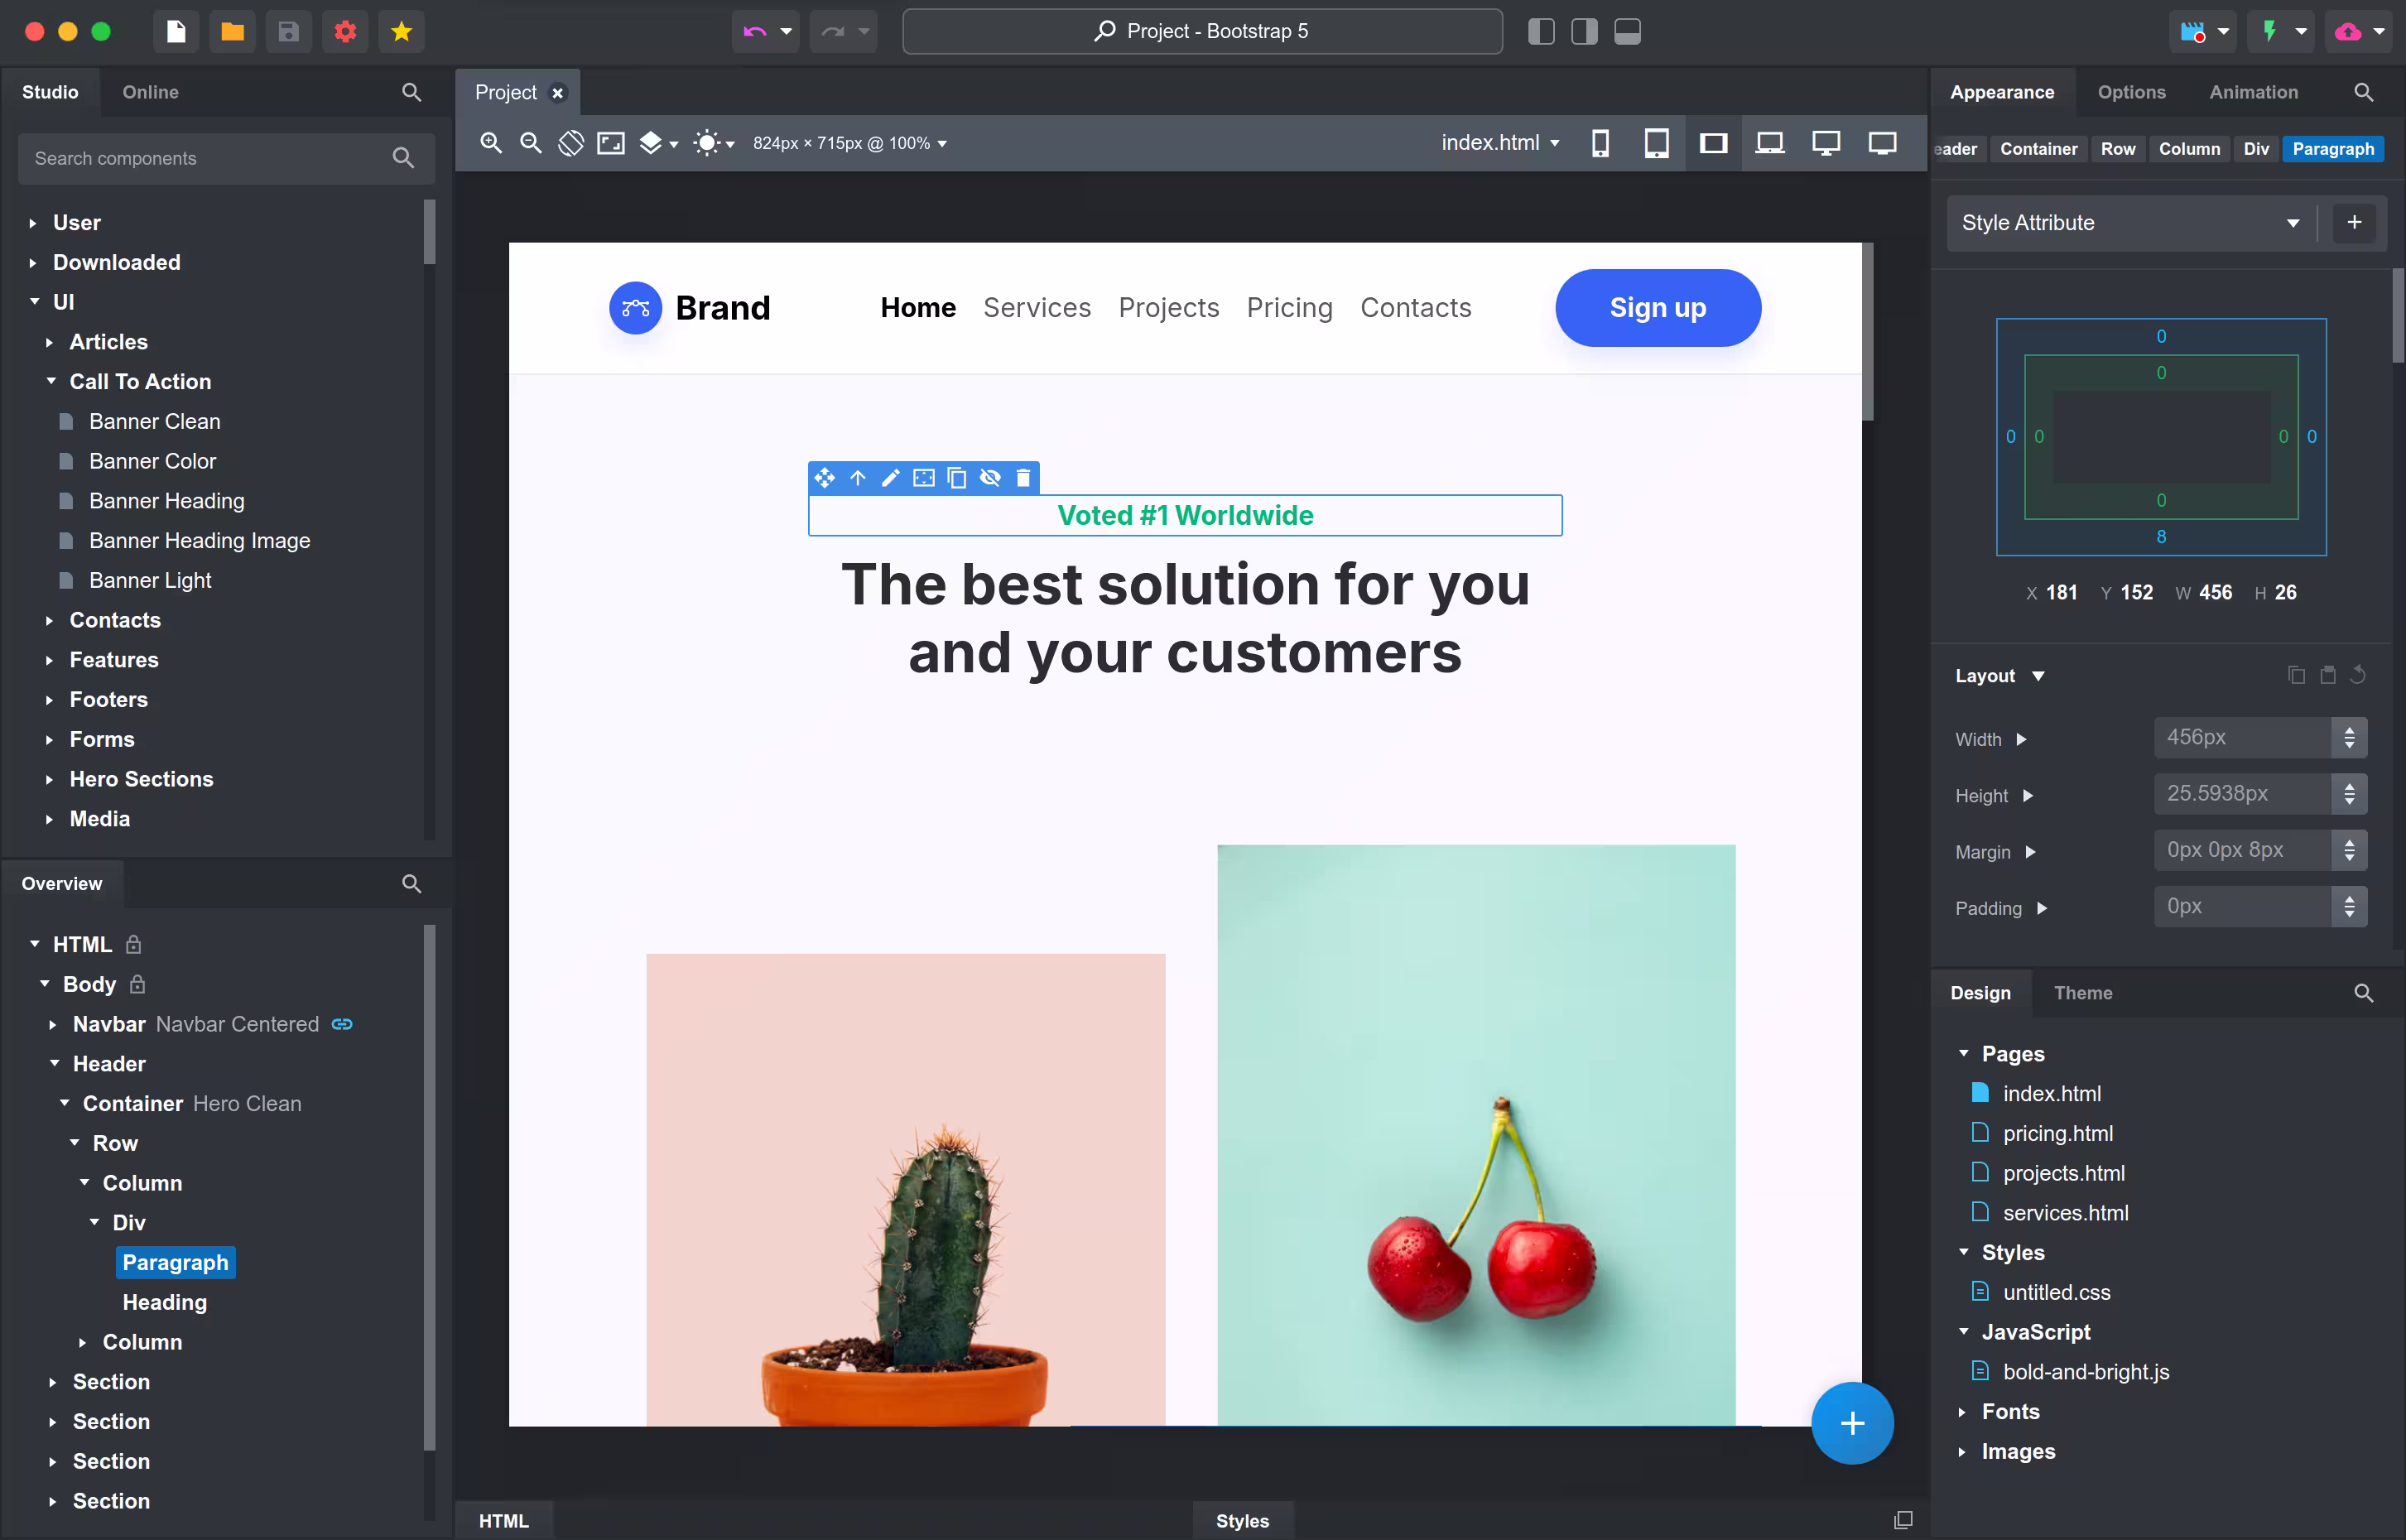This screenshot has width=2406, height=1540.
Task: Click the rotate canvas icon in canvas toolbar
Action: [571, 143]
